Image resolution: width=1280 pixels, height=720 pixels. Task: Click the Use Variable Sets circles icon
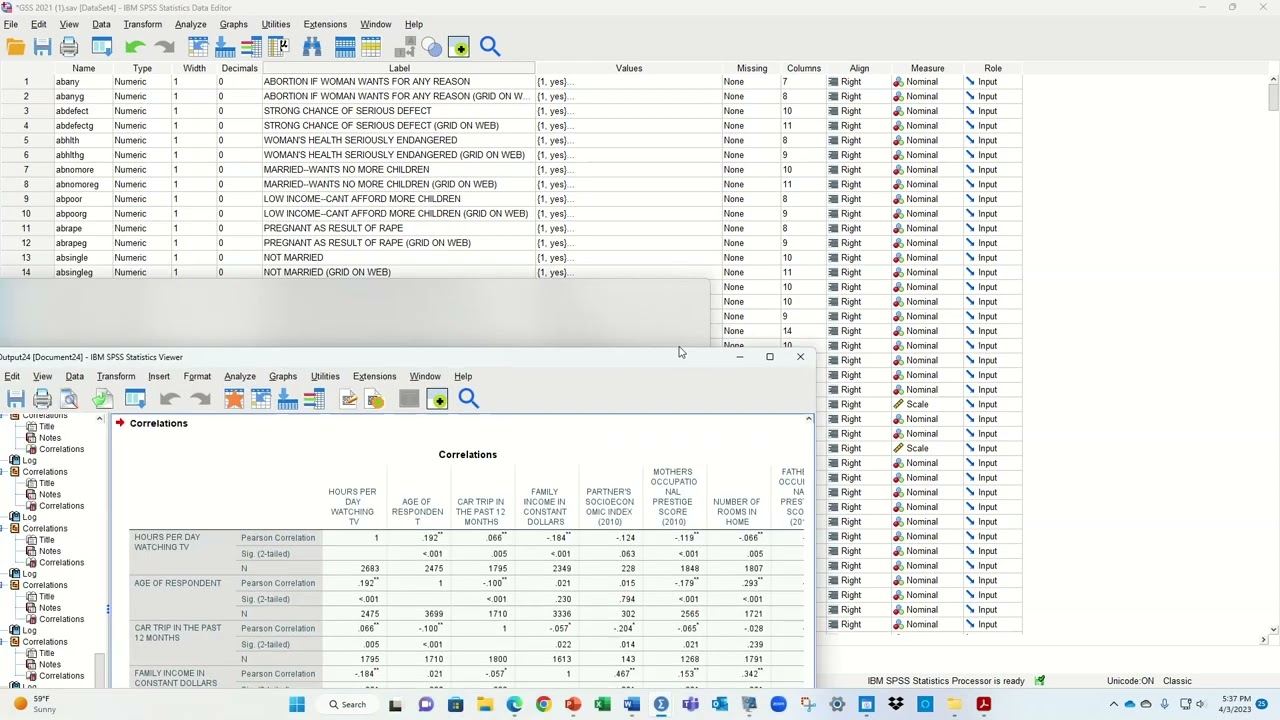coord(432,47)
